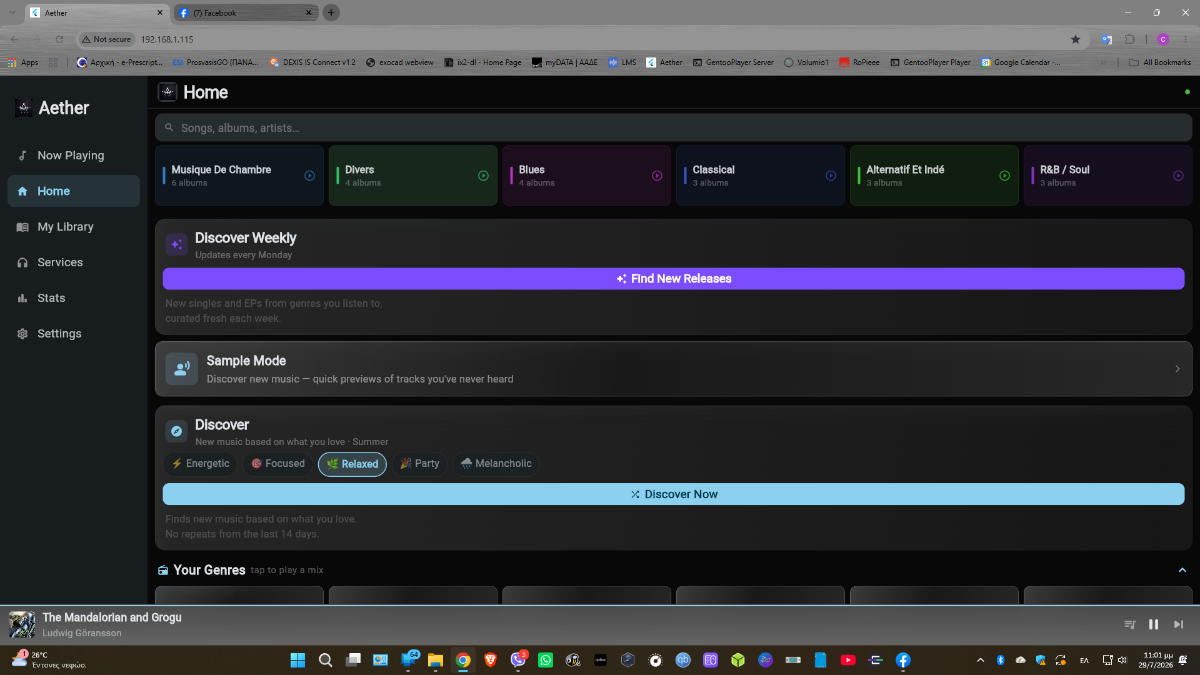Open Windows taskbar search
This screenshot has height=675, width=1200.
click(325, 660)
